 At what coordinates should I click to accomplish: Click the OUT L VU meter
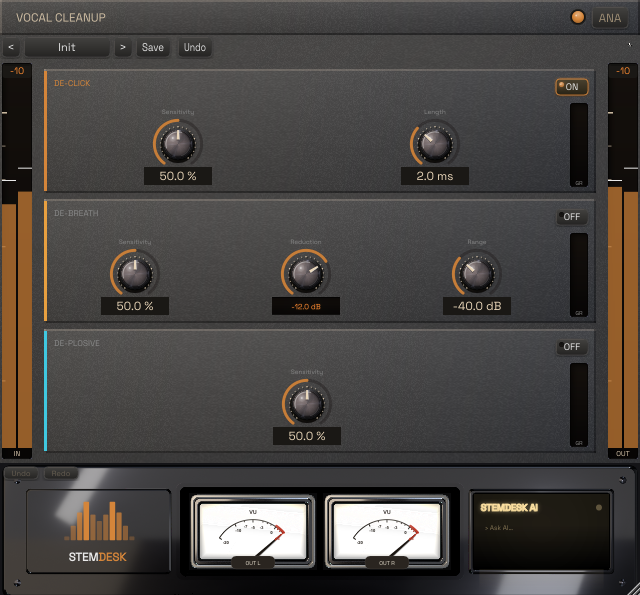(253, 531)
